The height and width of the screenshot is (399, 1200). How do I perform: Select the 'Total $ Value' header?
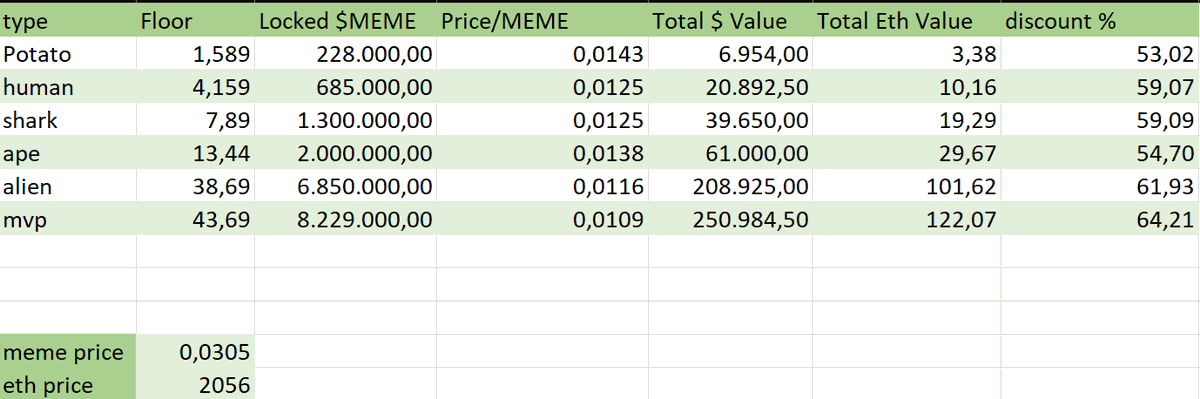pyautogui.click(x=730, y=21)
